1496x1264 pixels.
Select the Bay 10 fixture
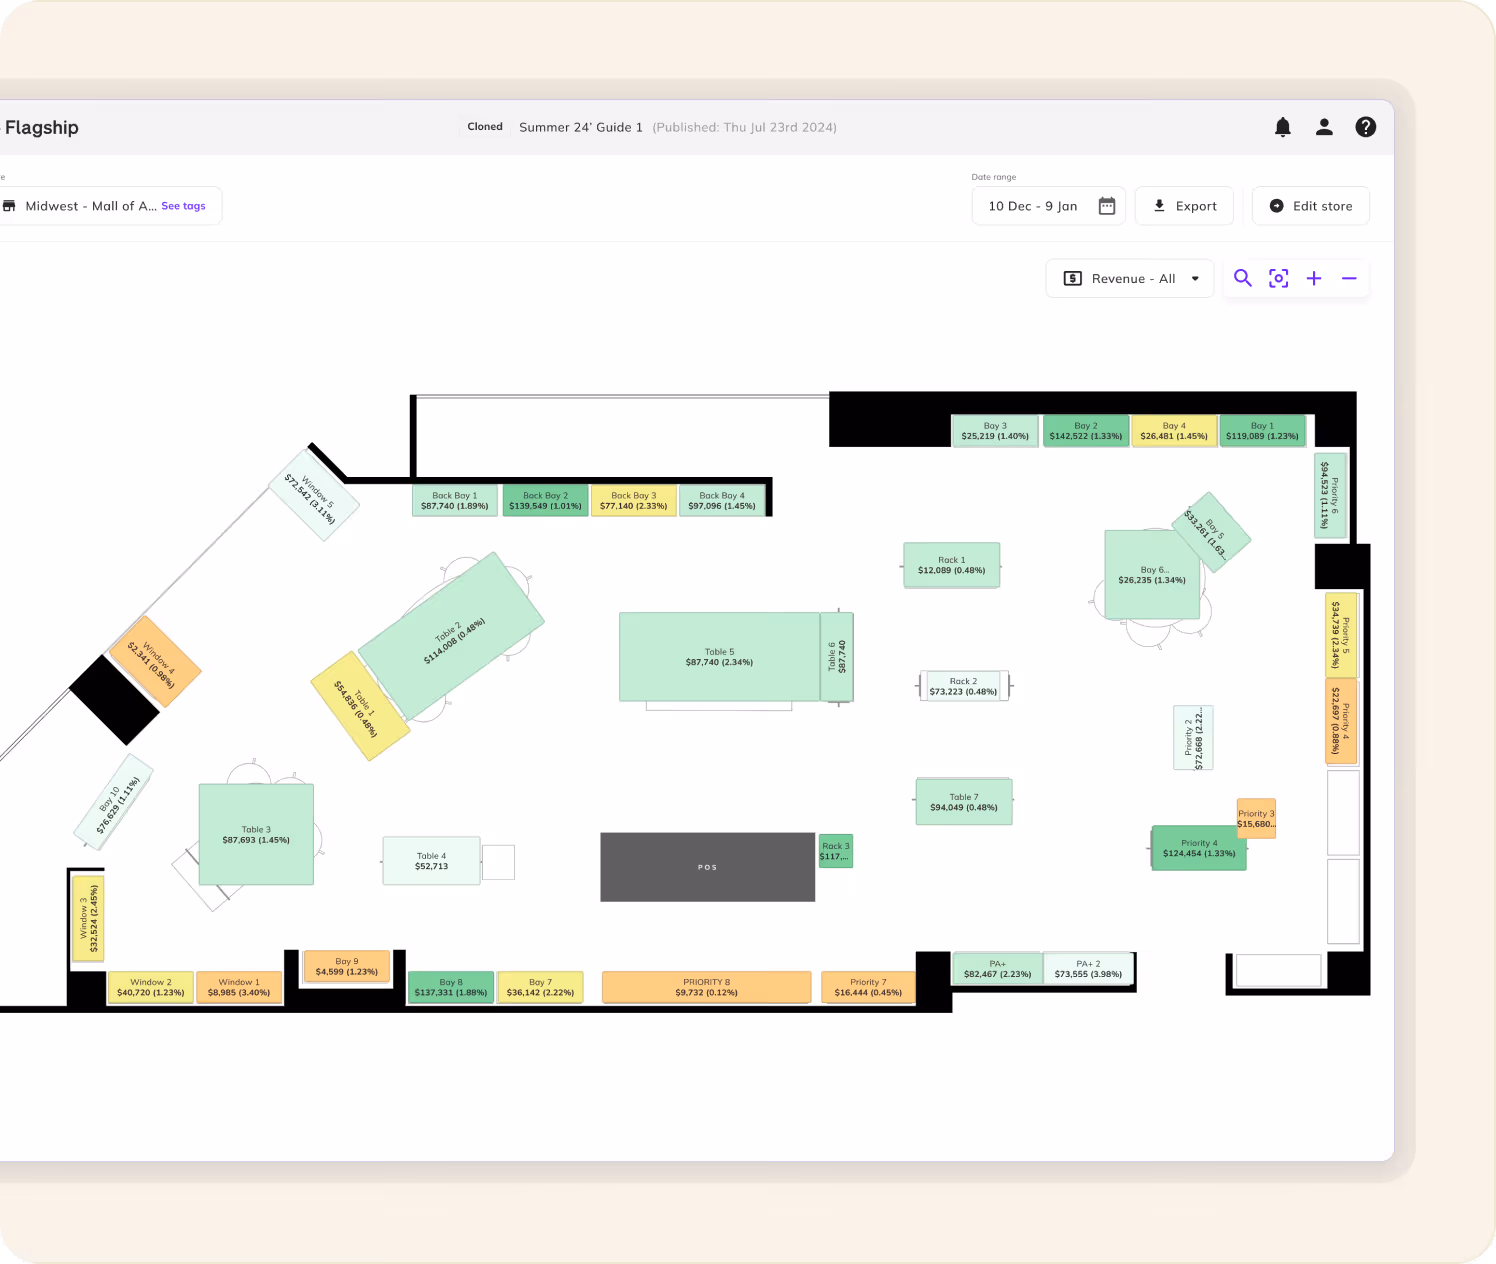pyautogui.click(x=114, y=803)
